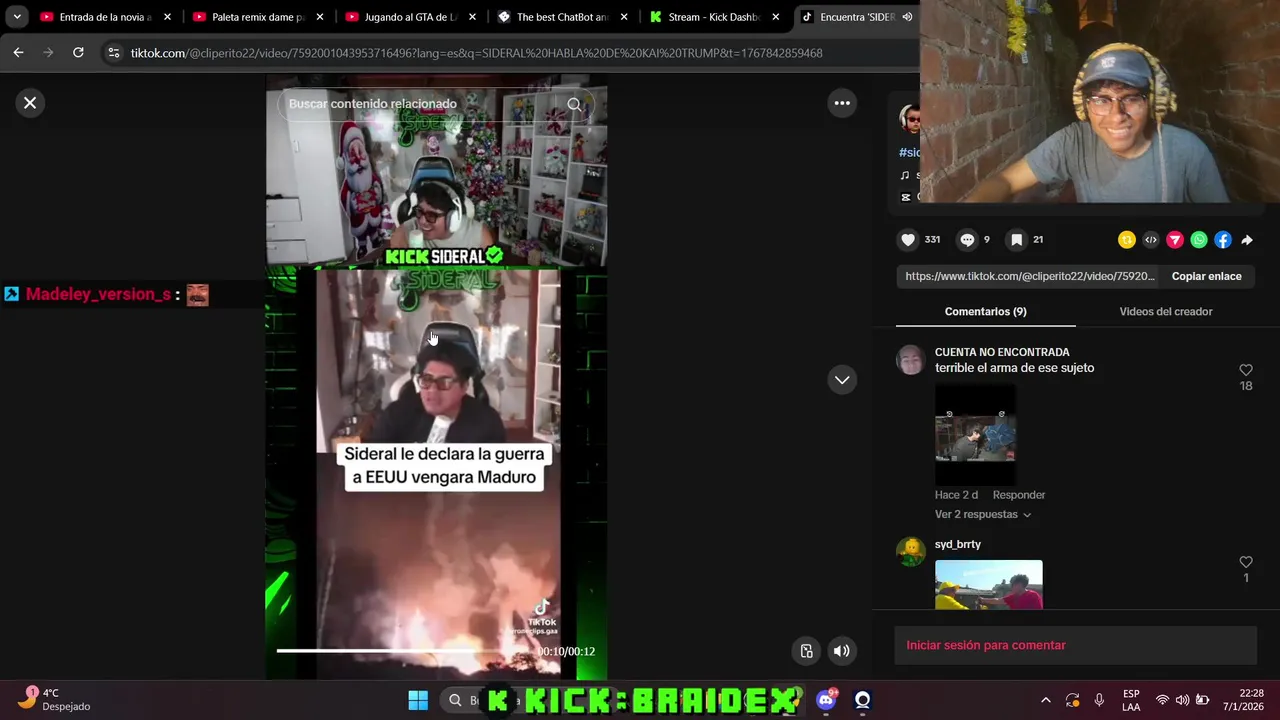Viewport: 1280px width, 720px height.
Task: Open the three-dot more options menu
Action: tap(842, 103)
